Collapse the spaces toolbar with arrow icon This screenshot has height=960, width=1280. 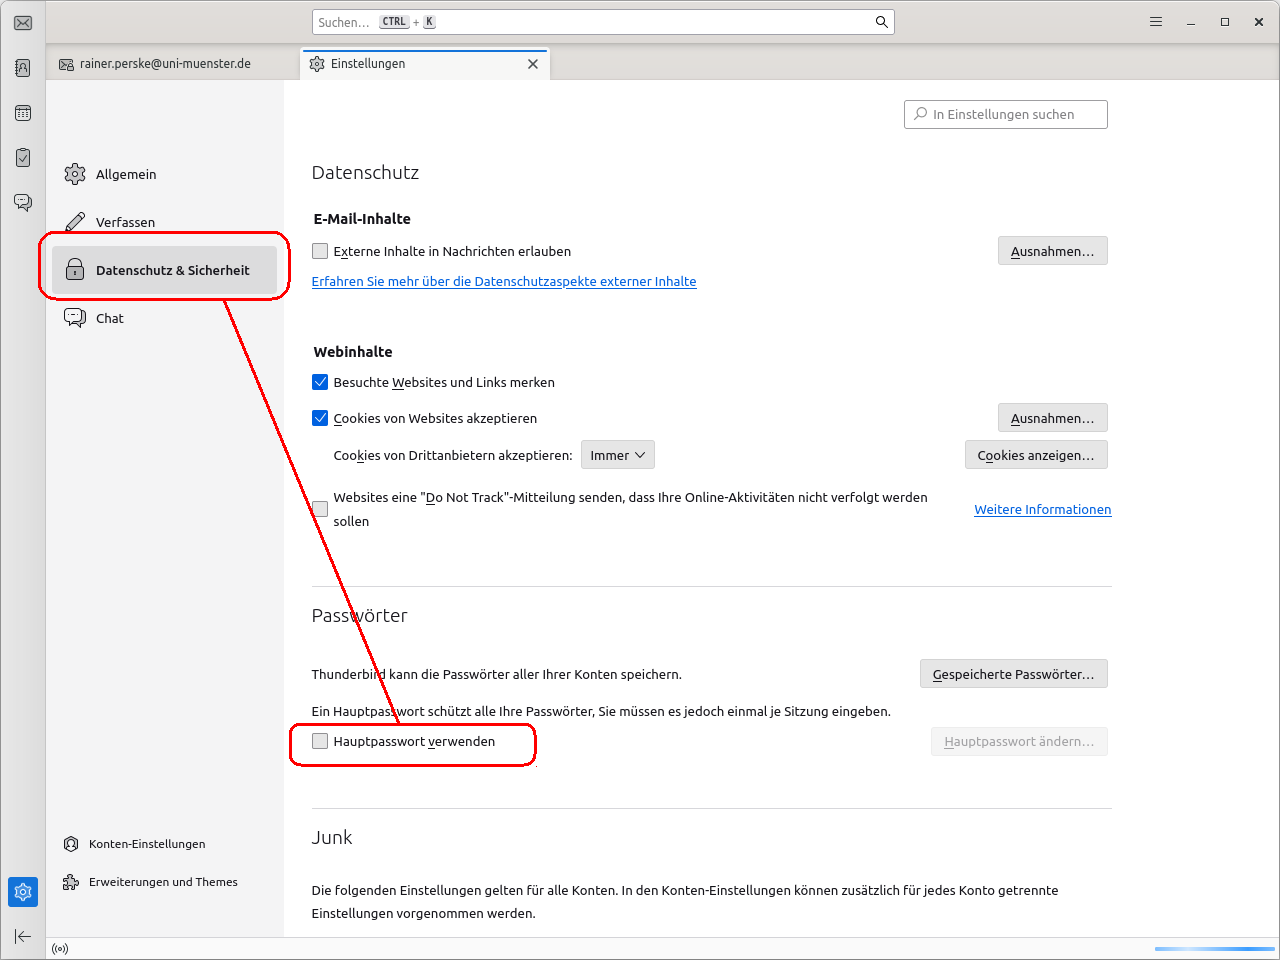pos(23,936)
